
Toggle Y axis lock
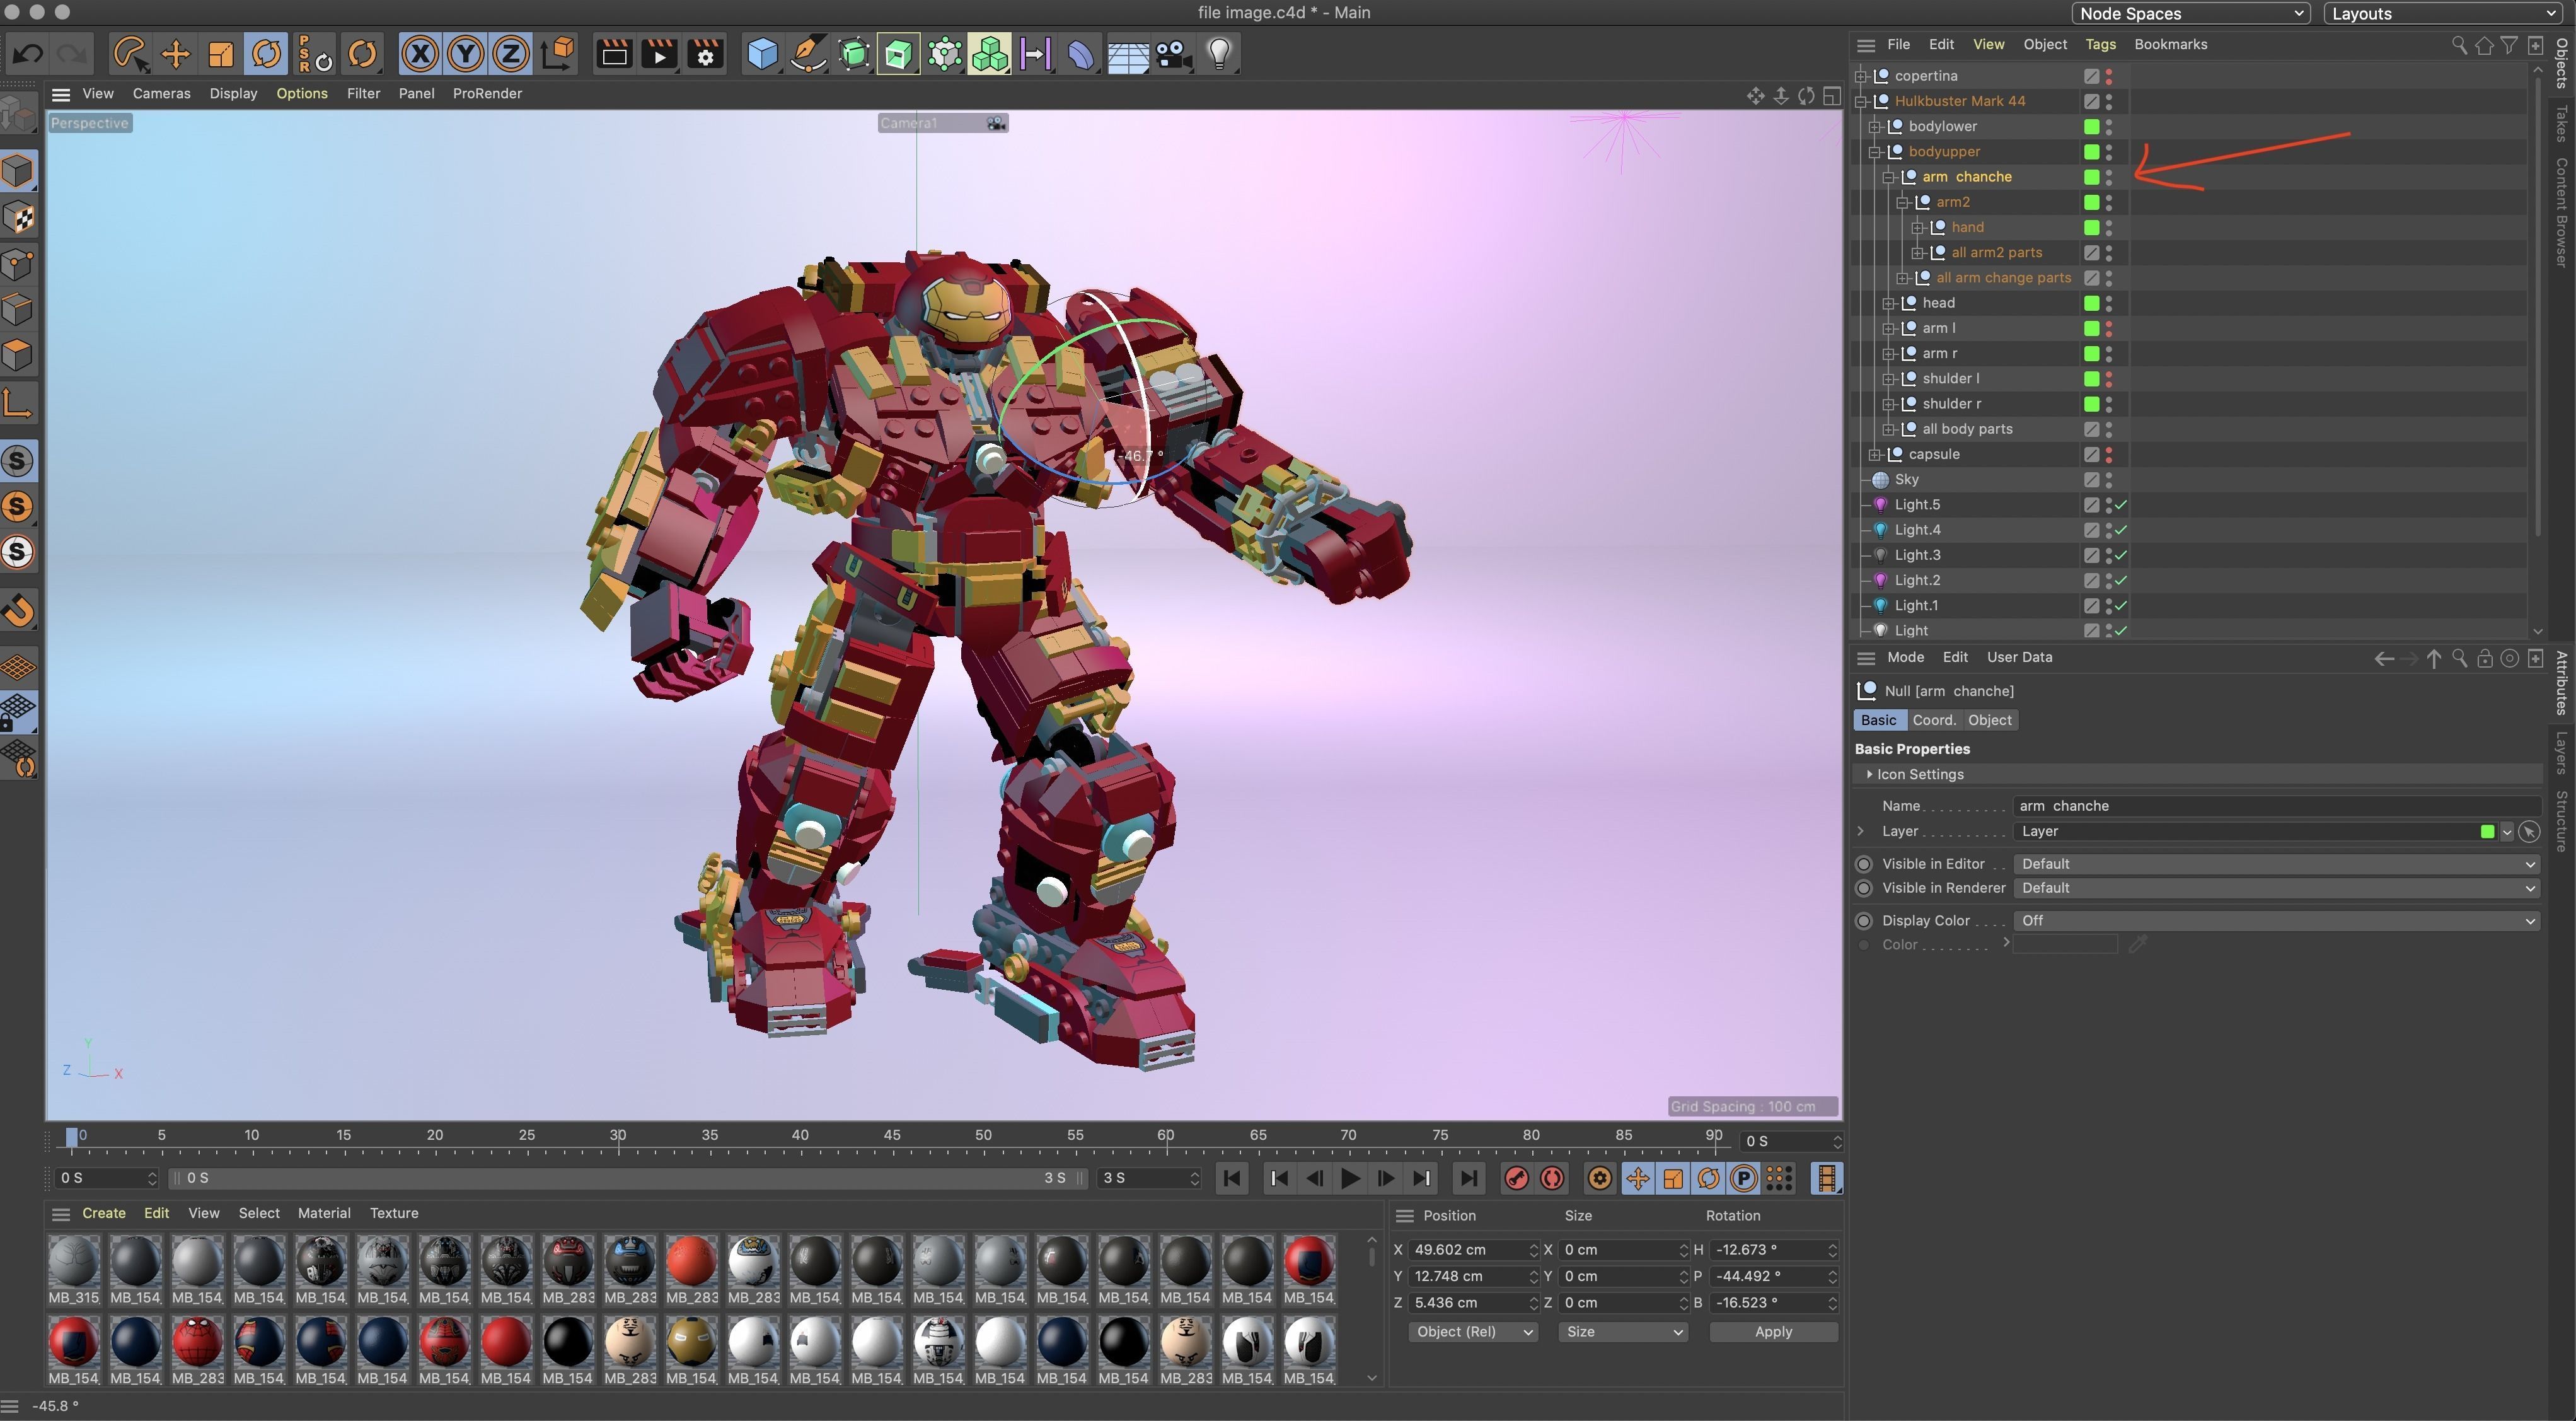coord(465,53)
